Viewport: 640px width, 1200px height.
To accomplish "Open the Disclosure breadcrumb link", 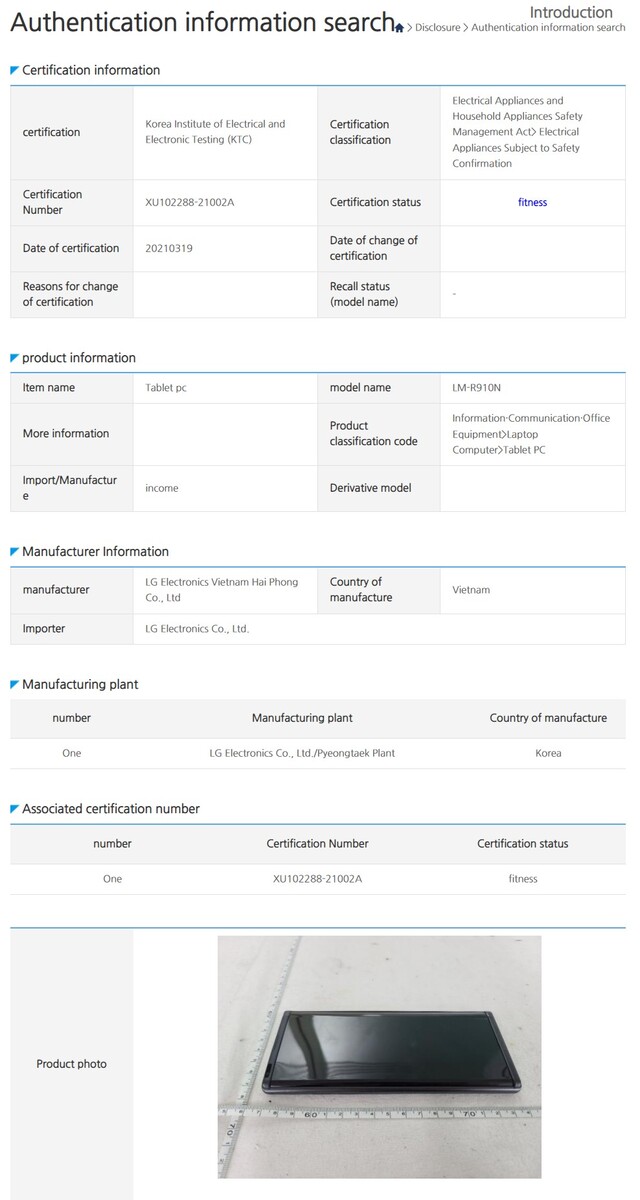I will coord(437,28).
